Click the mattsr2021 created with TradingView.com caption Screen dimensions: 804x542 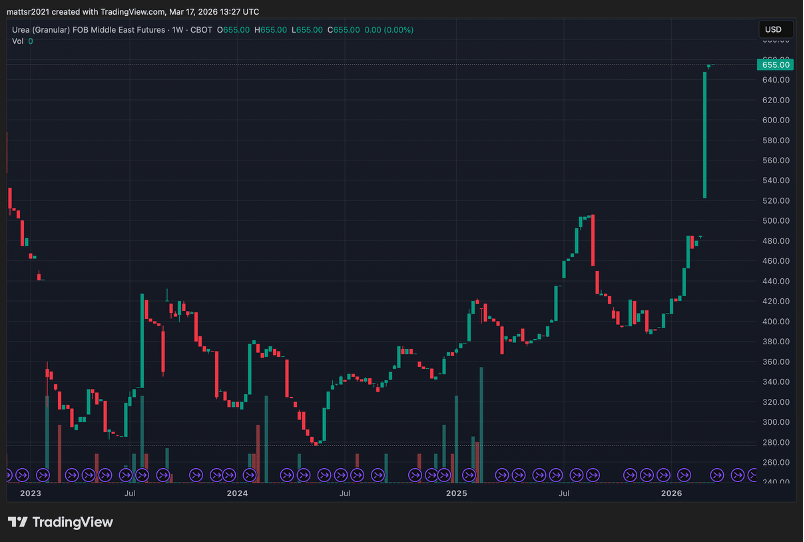[x=132, y=11]
